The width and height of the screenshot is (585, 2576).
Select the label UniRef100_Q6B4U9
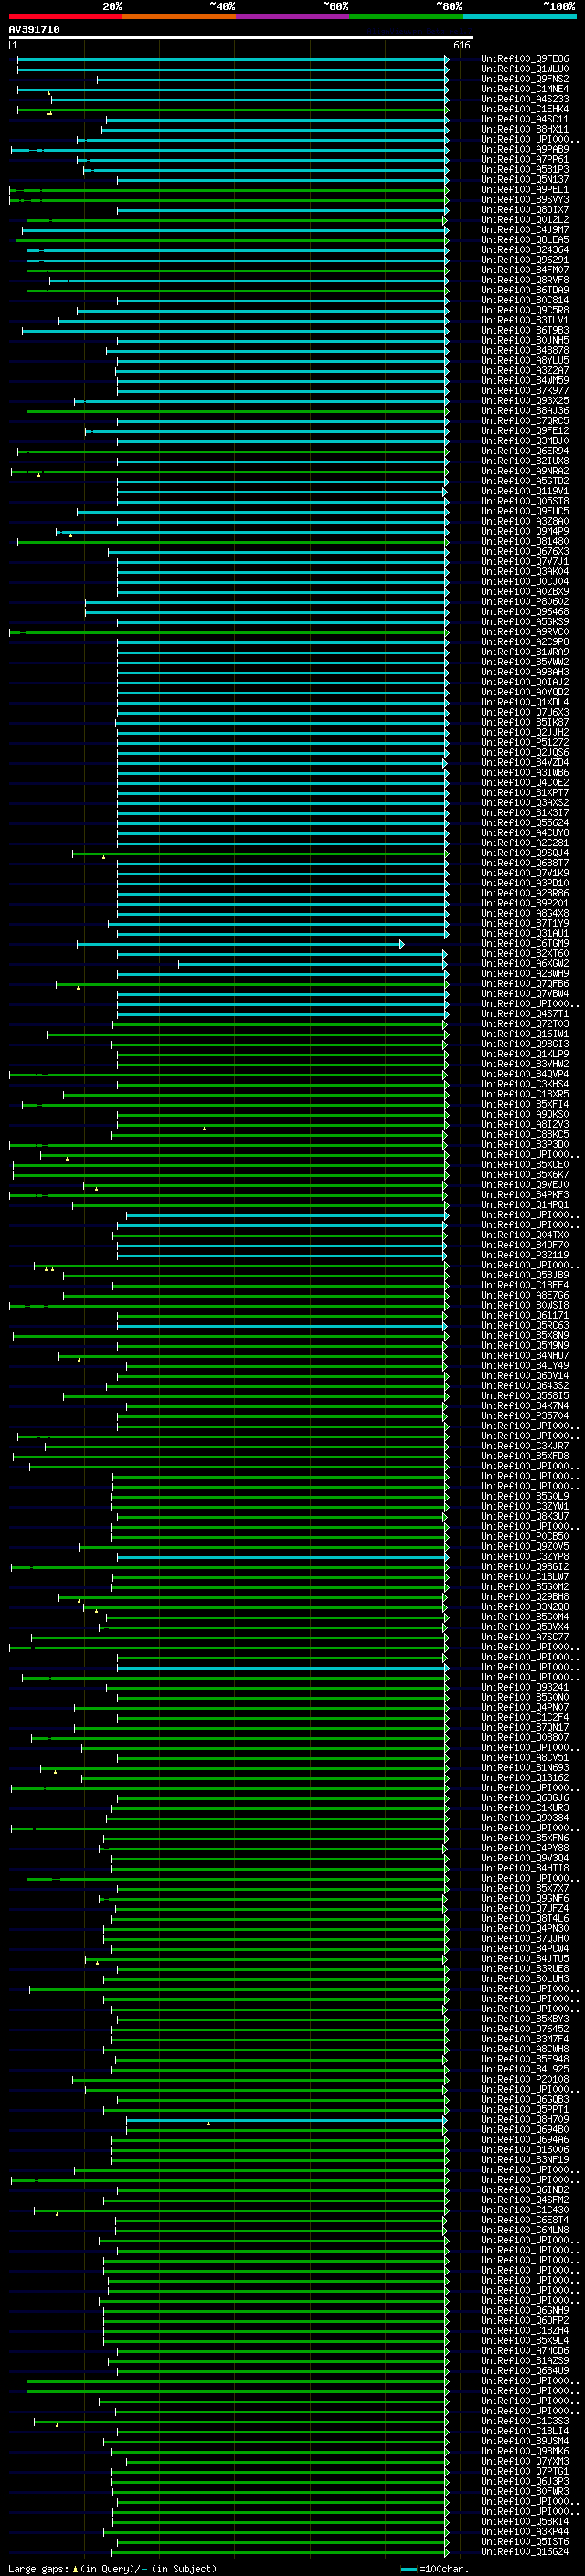[525, 2370]
